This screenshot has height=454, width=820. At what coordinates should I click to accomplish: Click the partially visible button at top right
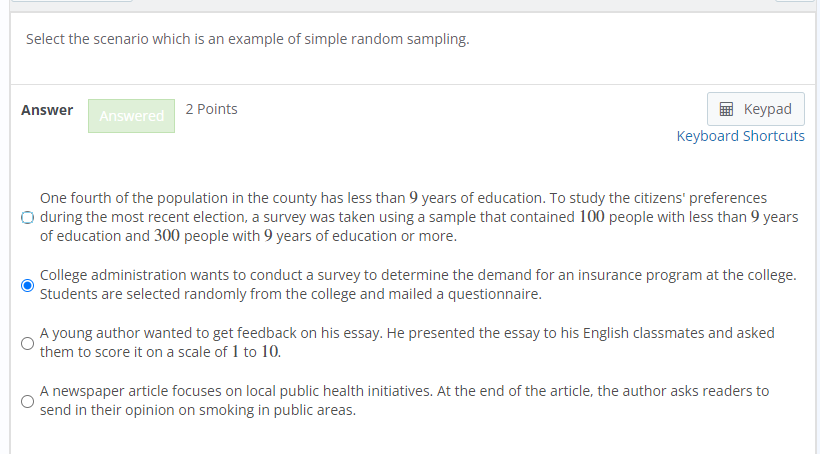794,1
